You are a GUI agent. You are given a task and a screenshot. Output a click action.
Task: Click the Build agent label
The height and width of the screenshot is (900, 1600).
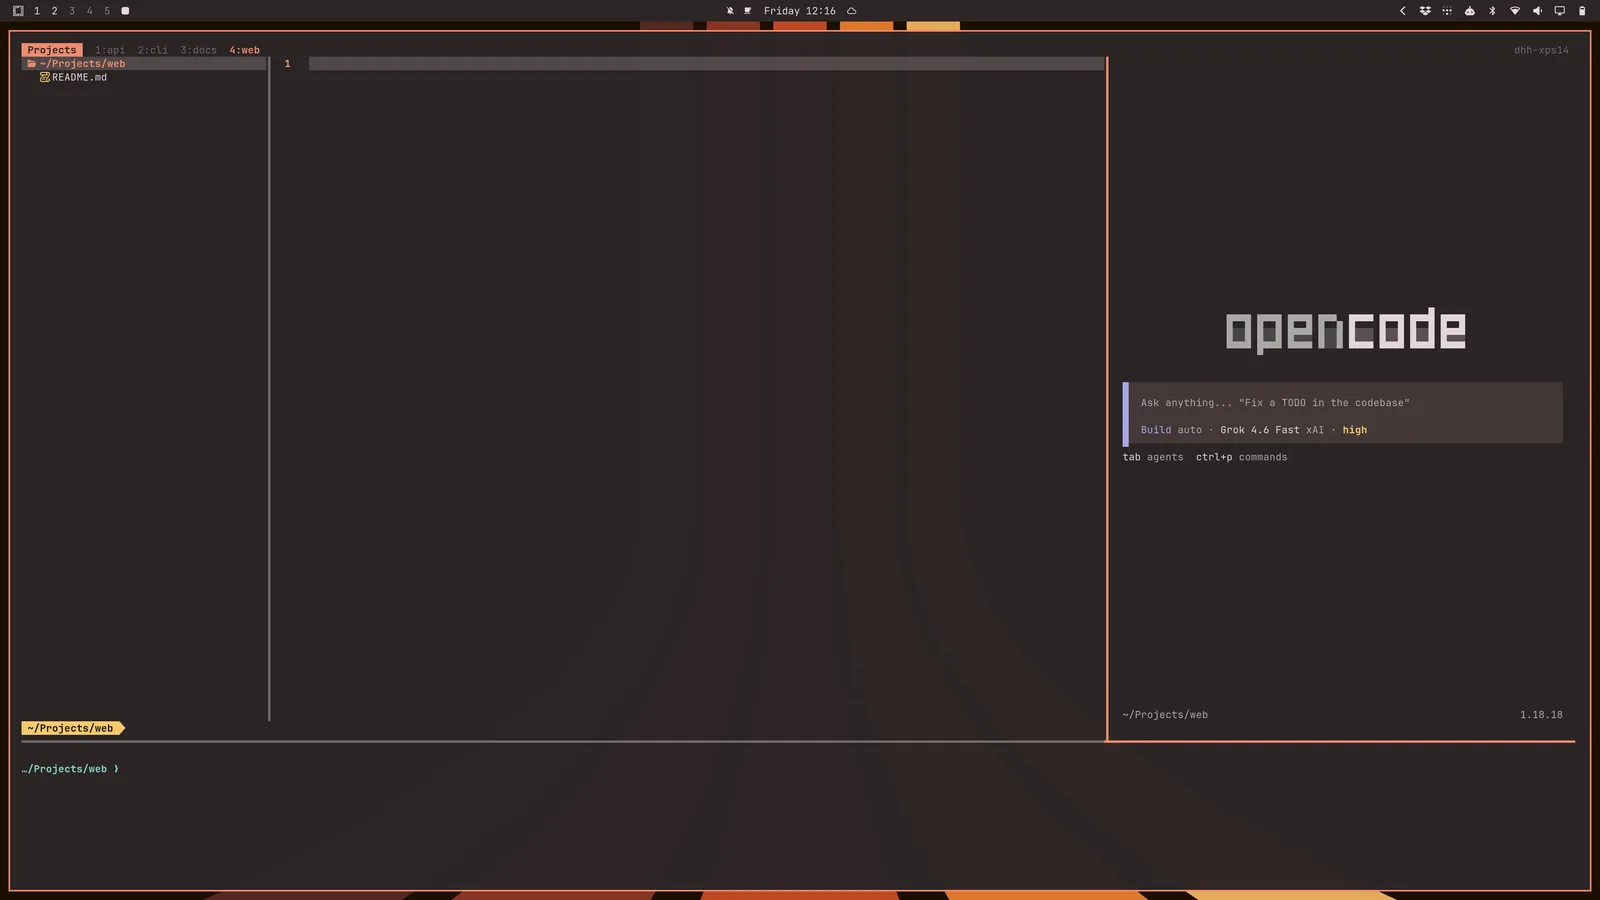pos(1155,430)
